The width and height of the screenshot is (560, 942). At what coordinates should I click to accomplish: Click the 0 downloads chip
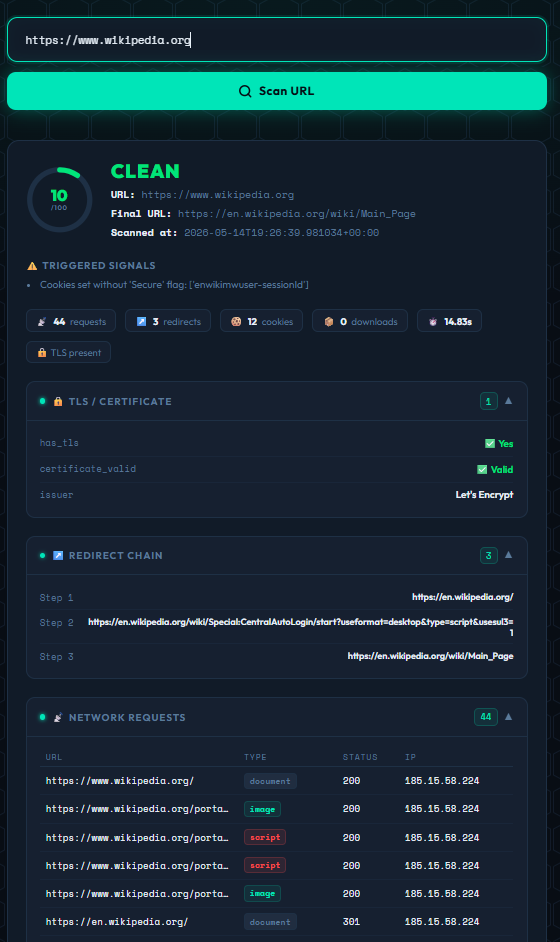[x=360, y=321]
